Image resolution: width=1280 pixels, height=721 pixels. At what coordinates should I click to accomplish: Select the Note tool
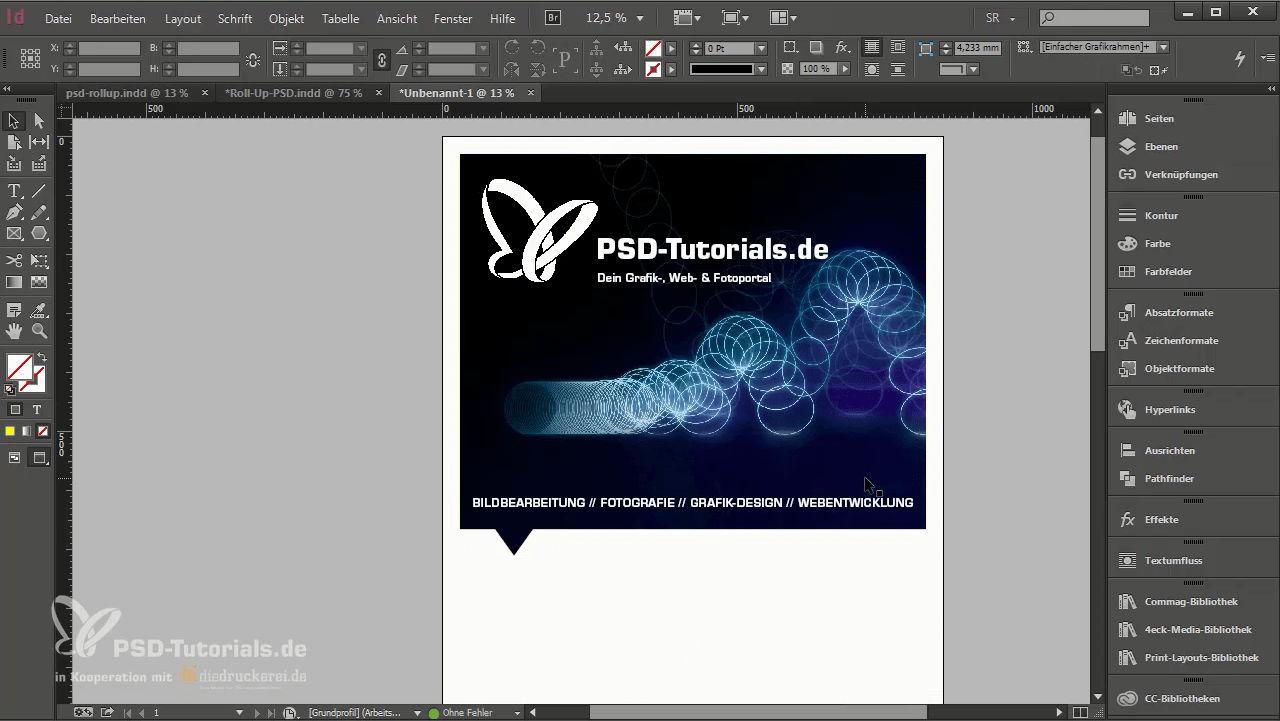(x=14, y=310)
